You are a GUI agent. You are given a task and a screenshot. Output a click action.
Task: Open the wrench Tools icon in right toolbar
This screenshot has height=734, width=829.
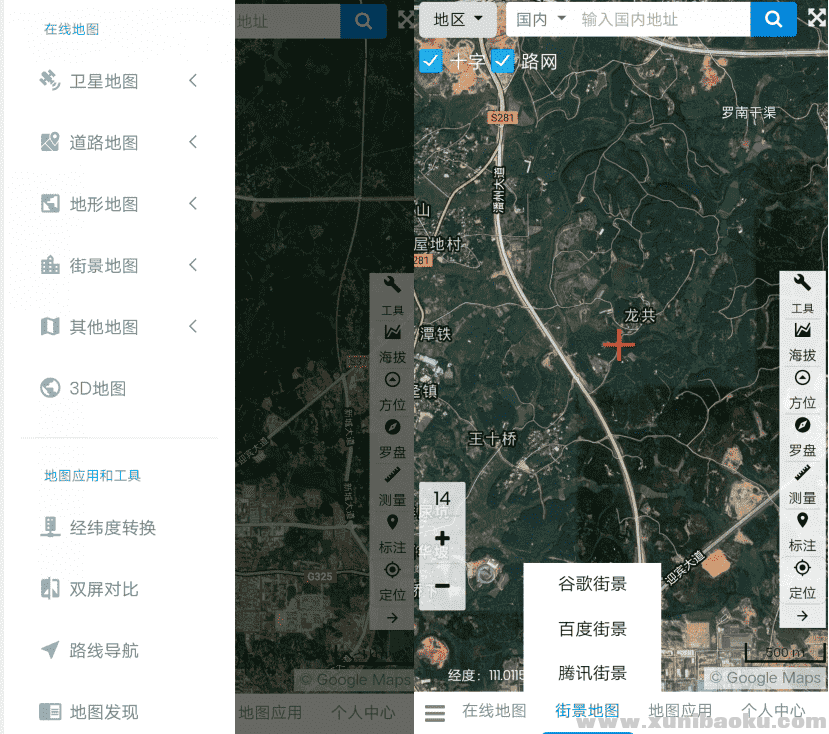[802, 285]
